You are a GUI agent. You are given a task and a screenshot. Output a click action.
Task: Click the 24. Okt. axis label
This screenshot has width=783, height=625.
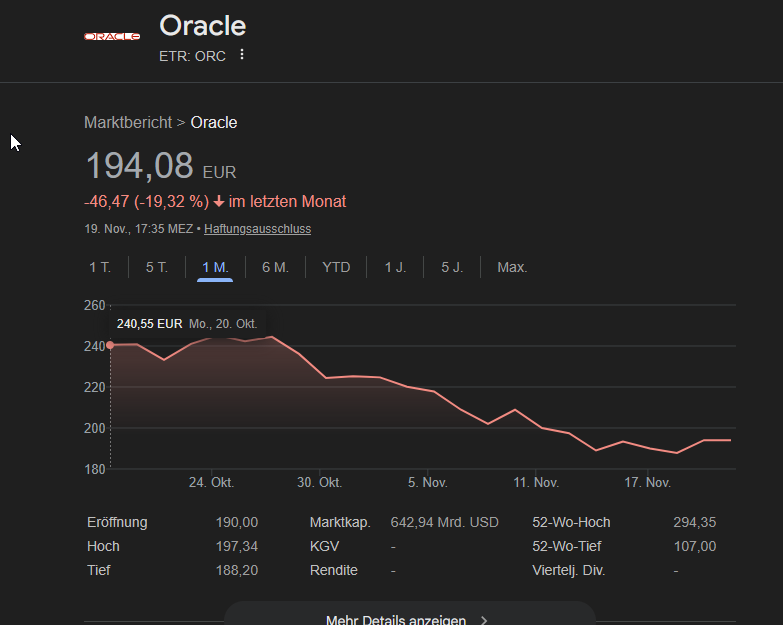tap(211, 483)
